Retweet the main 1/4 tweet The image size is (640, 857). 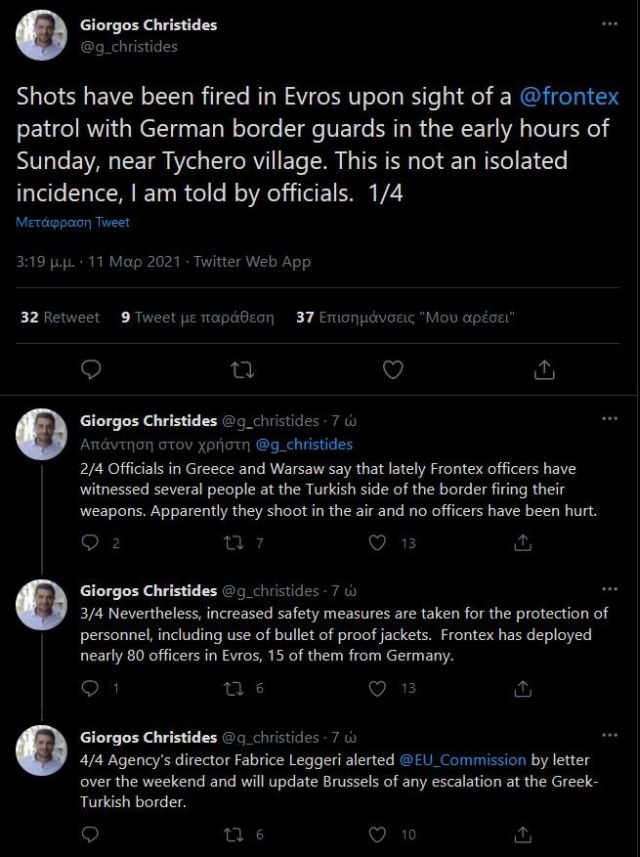click(241, 370)
